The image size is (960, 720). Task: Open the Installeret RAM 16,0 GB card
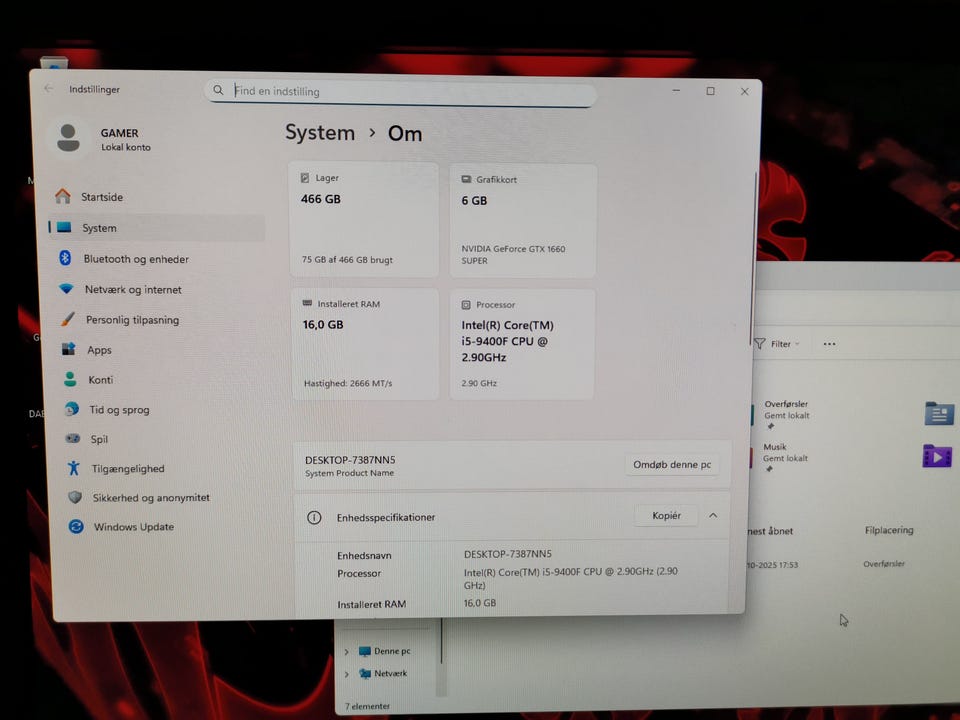[365, 344]
